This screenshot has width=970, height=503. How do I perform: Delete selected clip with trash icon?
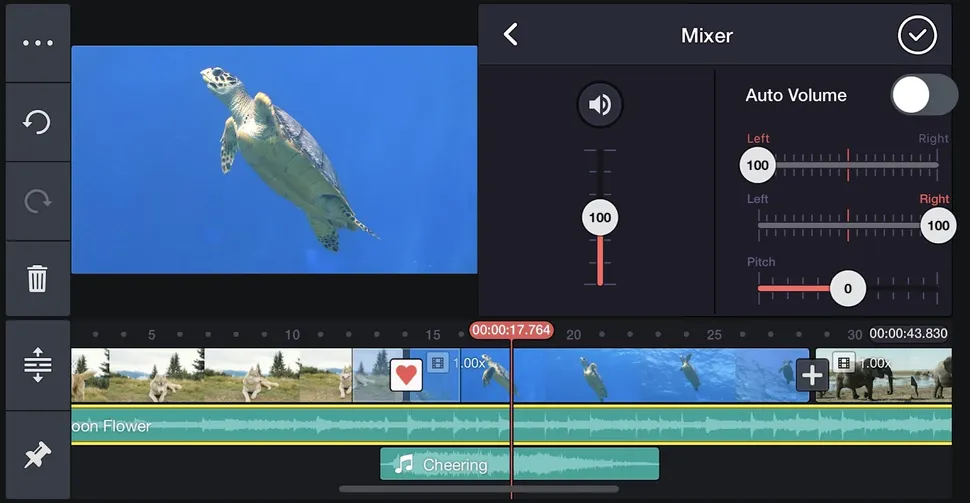(x=37, y=279)
